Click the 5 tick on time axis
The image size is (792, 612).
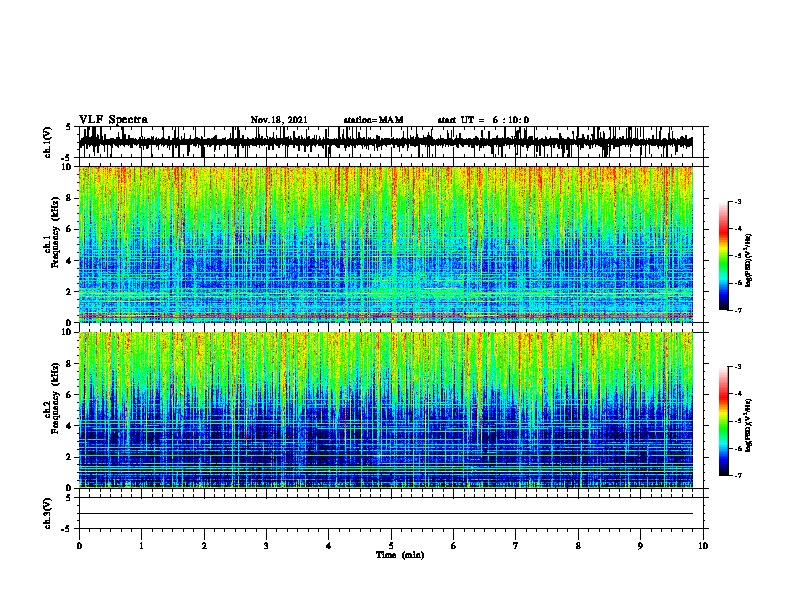tap(391, 546)
